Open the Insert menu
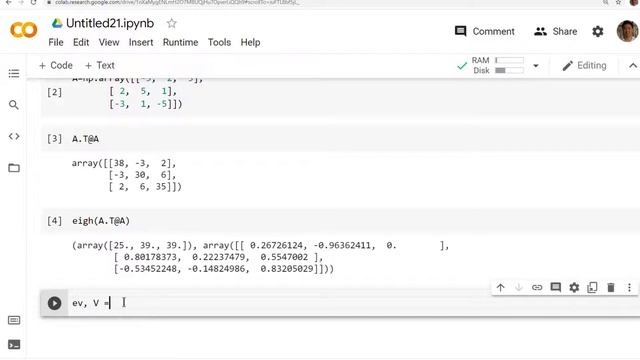This screenshot has height=360, width=640. (141, 42)
